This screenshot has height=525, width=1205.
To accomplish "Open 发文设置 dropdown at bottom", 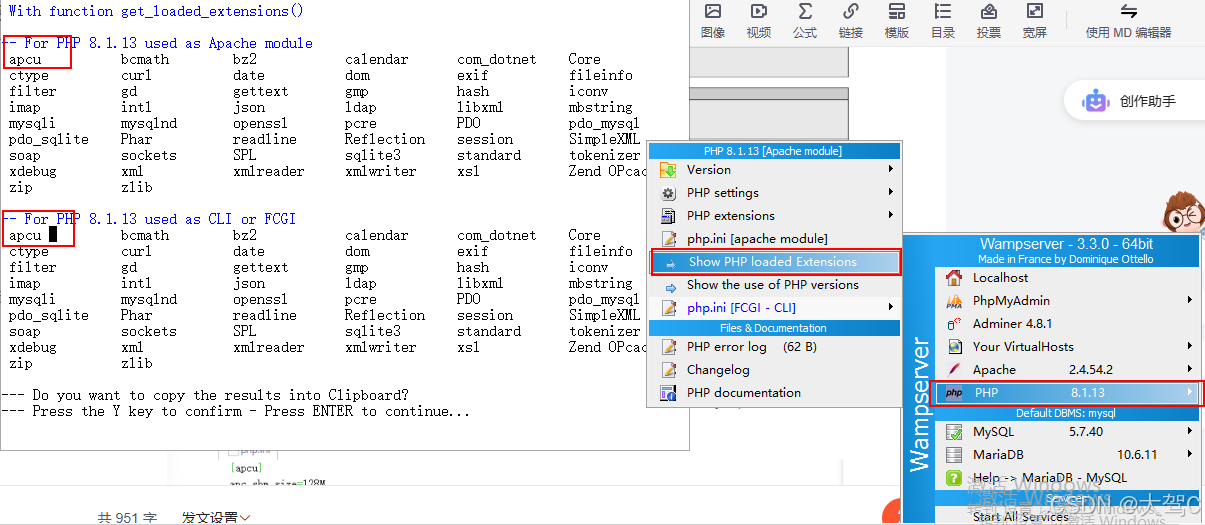I will point(216,517).
